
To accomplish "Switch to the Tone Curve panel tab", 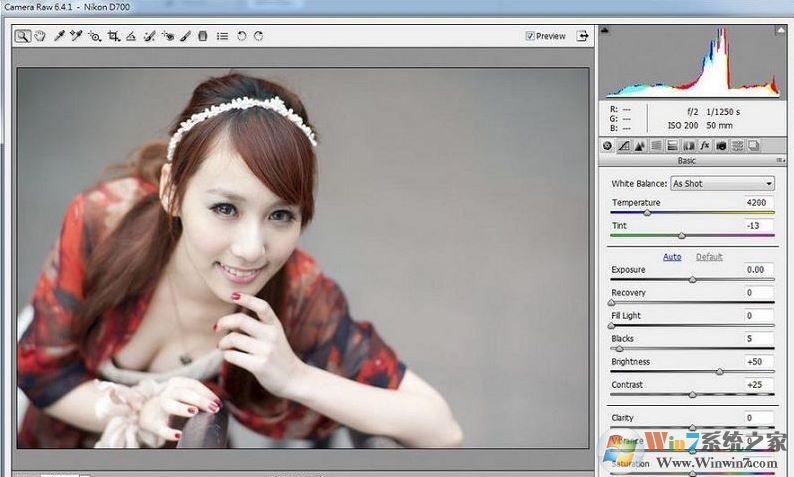I will click(624, 146).
